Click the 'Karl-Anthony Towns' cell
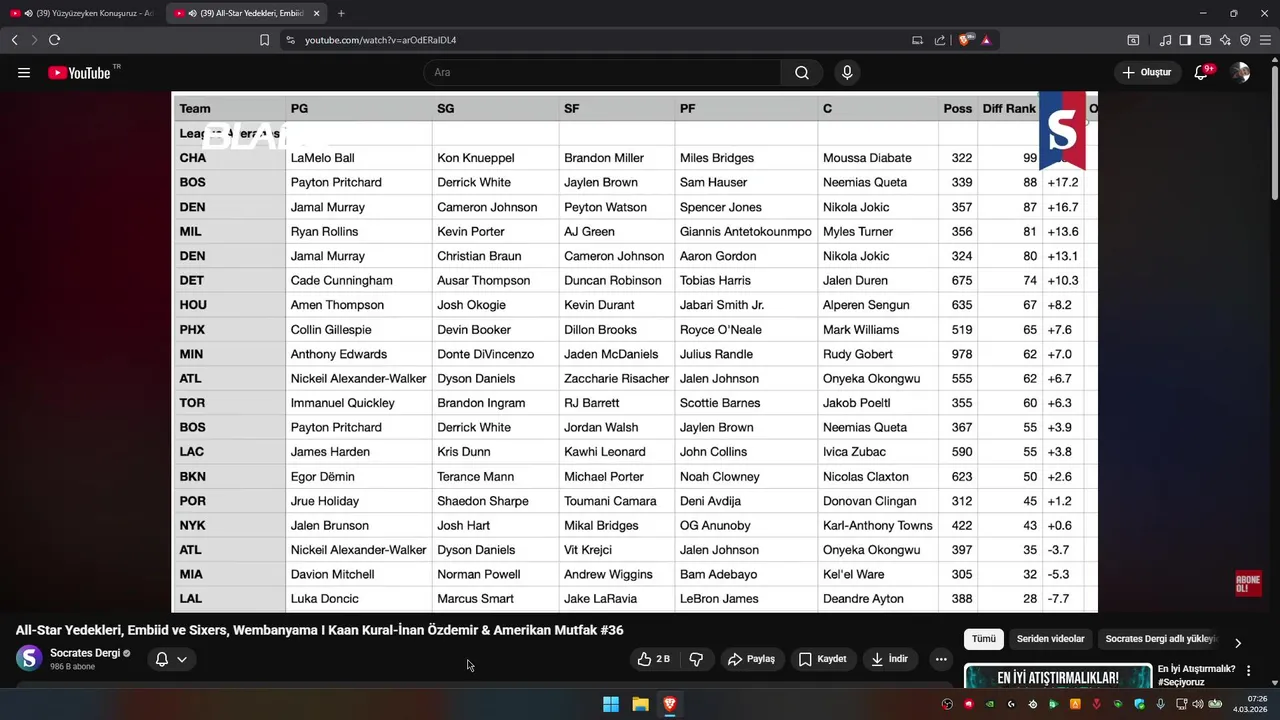Image resolution: width=1280 pixels, height=720 pixels. pos(877,526)
